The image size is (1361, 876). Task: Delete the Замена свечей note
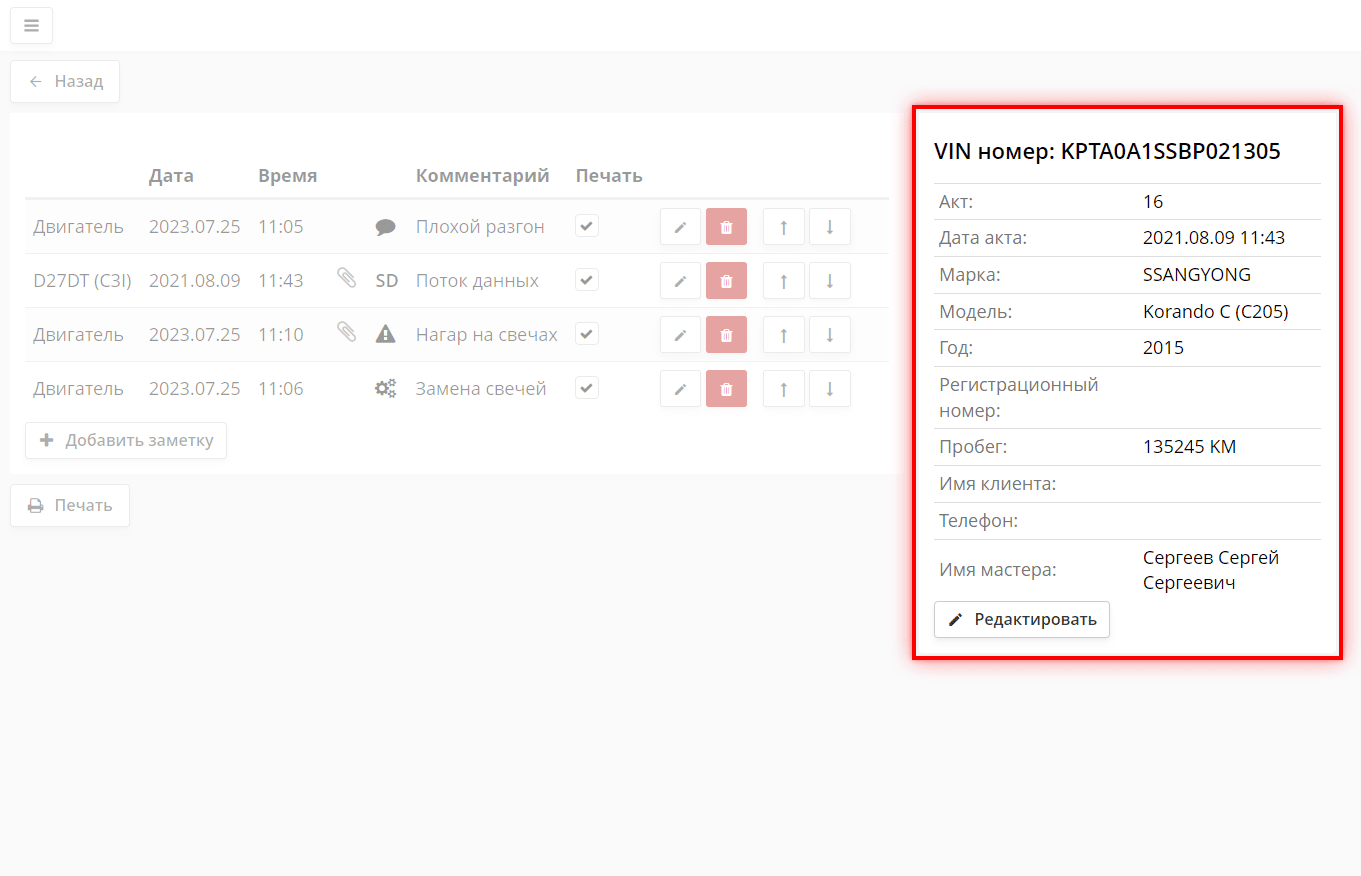click(726, 389)
